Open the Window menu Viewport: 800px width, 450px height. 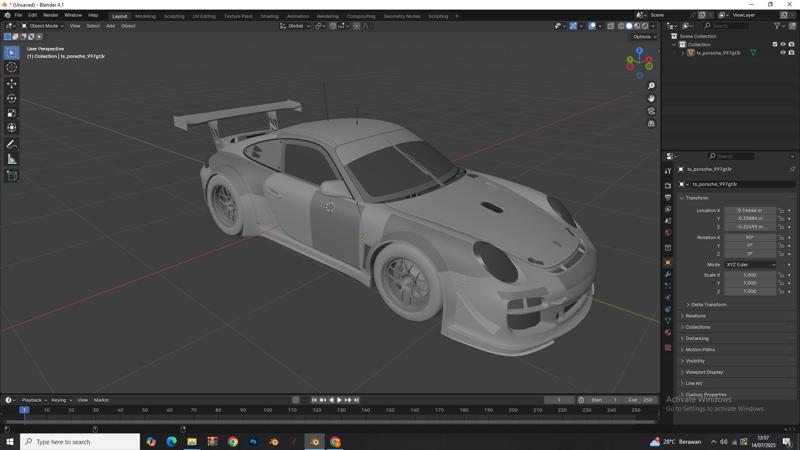tap(73, 15)
